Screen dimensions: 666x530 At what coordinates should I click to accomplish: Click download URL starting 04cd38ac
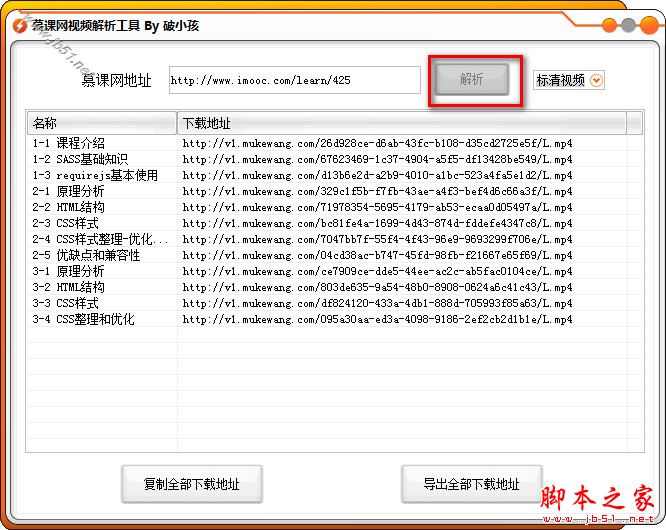tap(378, 255)
